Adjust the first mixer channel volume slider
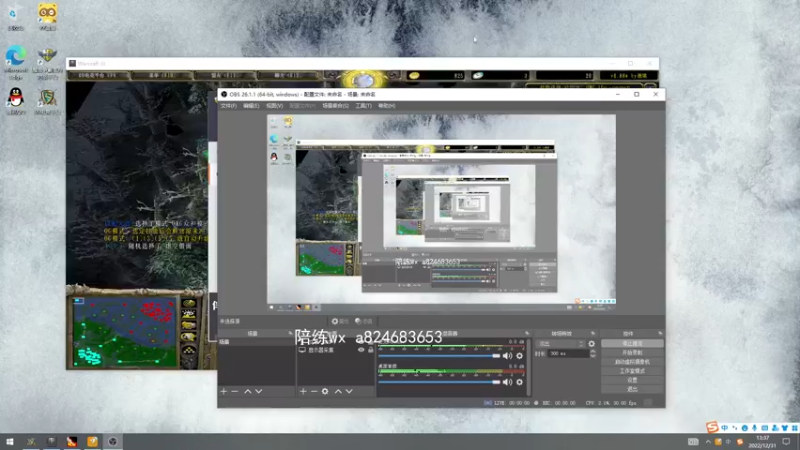Image resolution: width=800 pixels, height=450 pixels. 439,356
